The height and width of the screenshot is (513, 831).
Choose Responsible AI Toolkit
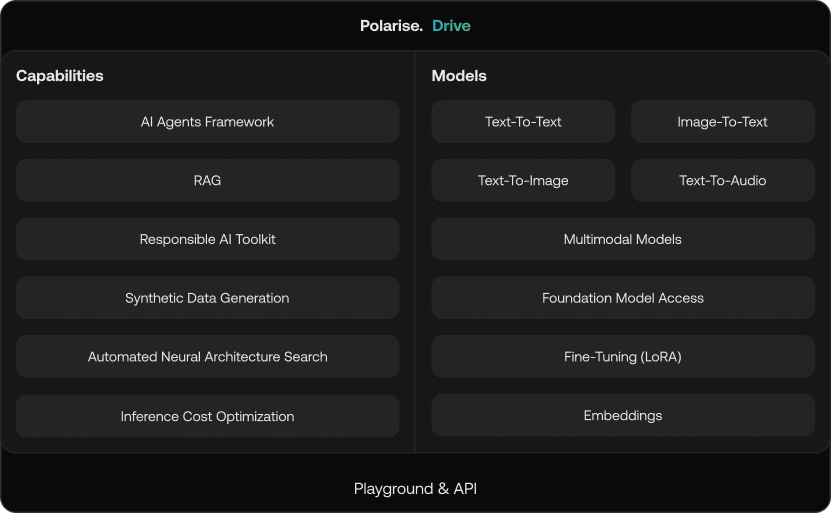[207, 239]
